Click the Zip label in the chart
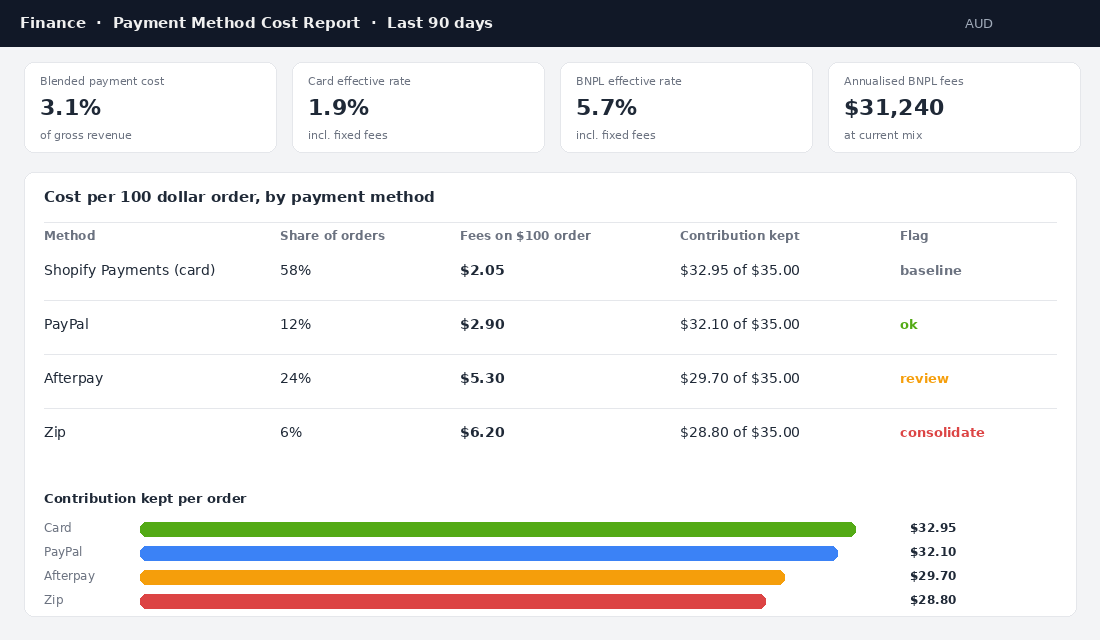1100x640 pixels. coord(53,600)
